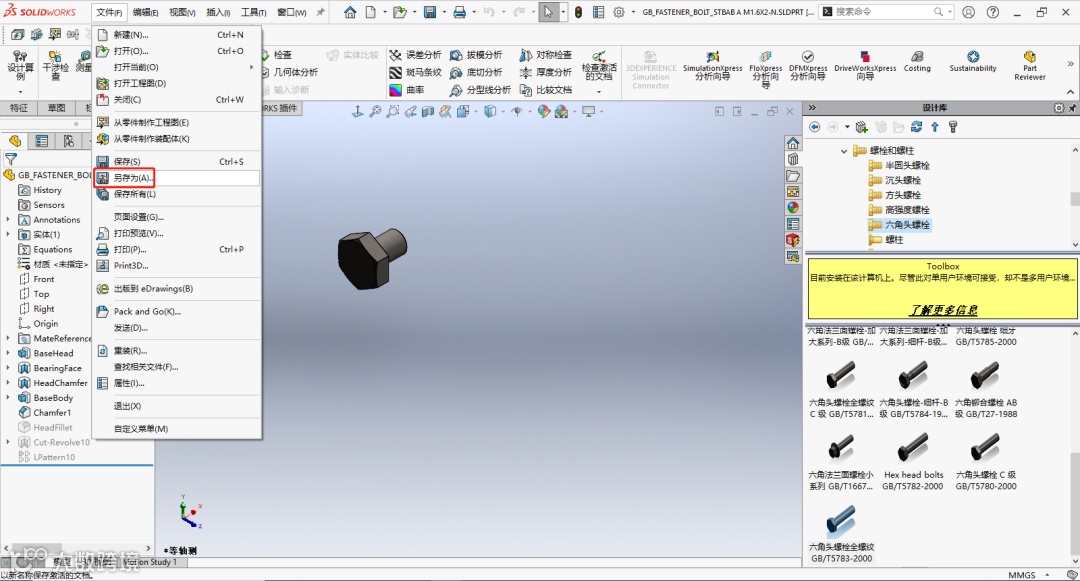Click Design Library refresh icon
Screen dimensions: 1080x581
tap(916, 127)
